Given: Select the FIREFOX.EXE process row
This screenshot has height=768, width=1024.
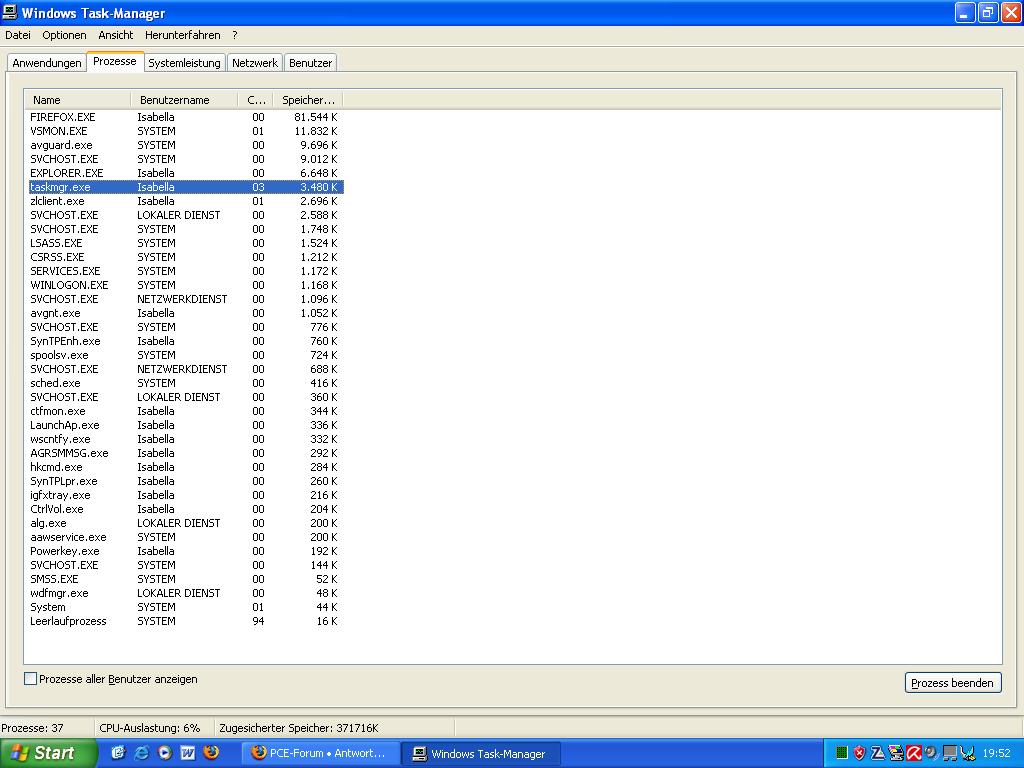Looking at the screenshot, I should (x=63, y=117).
